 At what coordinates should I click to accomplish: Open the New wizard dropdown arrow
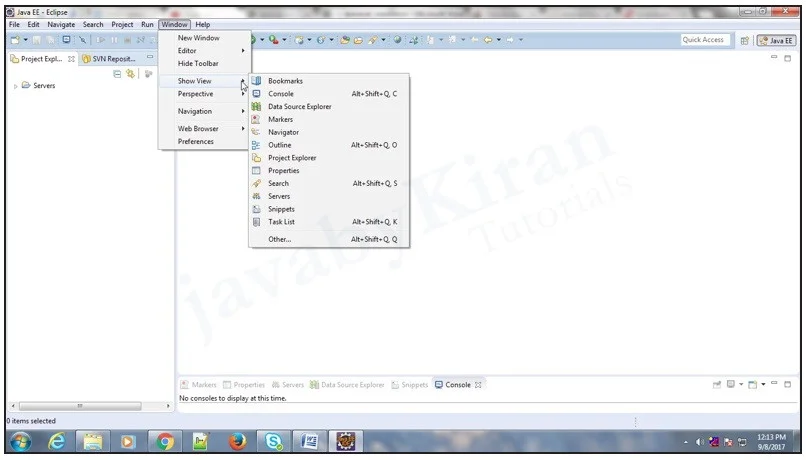click(x=25, y=40)
